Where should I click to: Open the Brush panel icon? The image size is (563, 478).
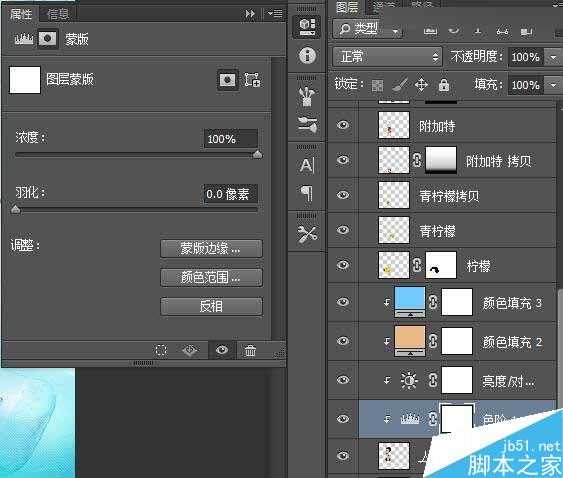pos(307,124)
